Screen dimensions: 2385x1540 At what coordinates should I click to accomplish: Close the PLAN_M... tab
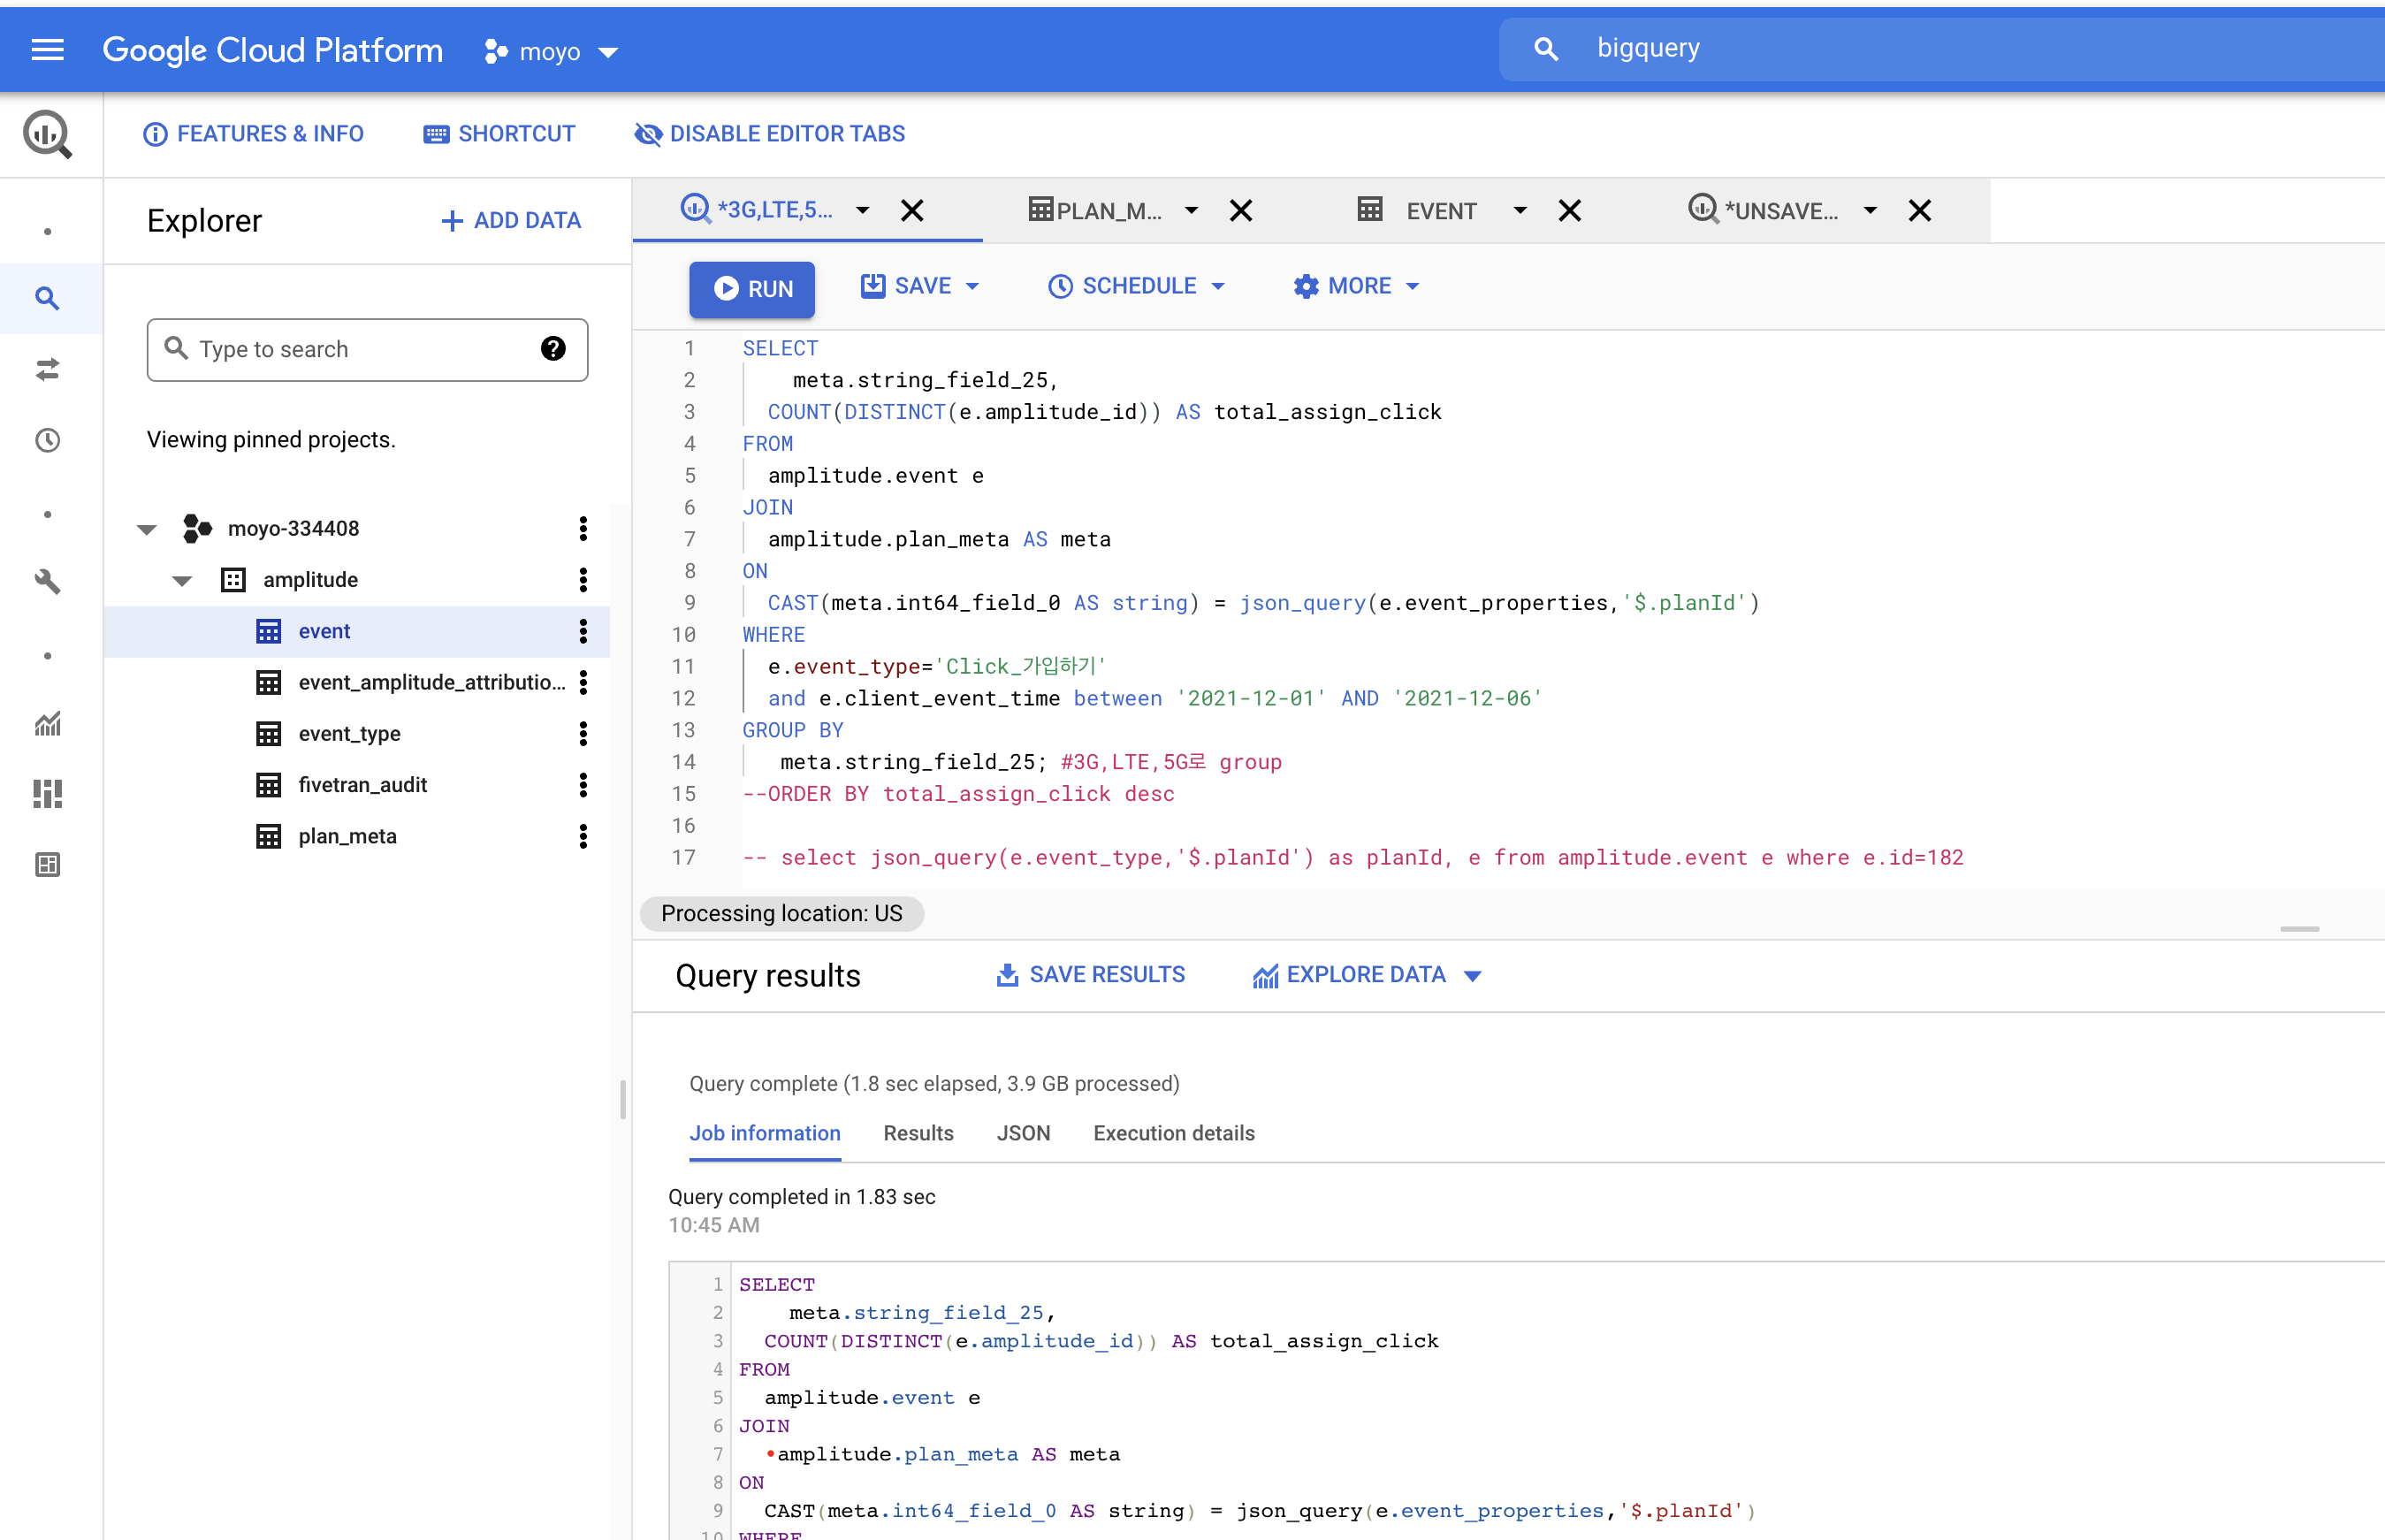pos(1241,210)
